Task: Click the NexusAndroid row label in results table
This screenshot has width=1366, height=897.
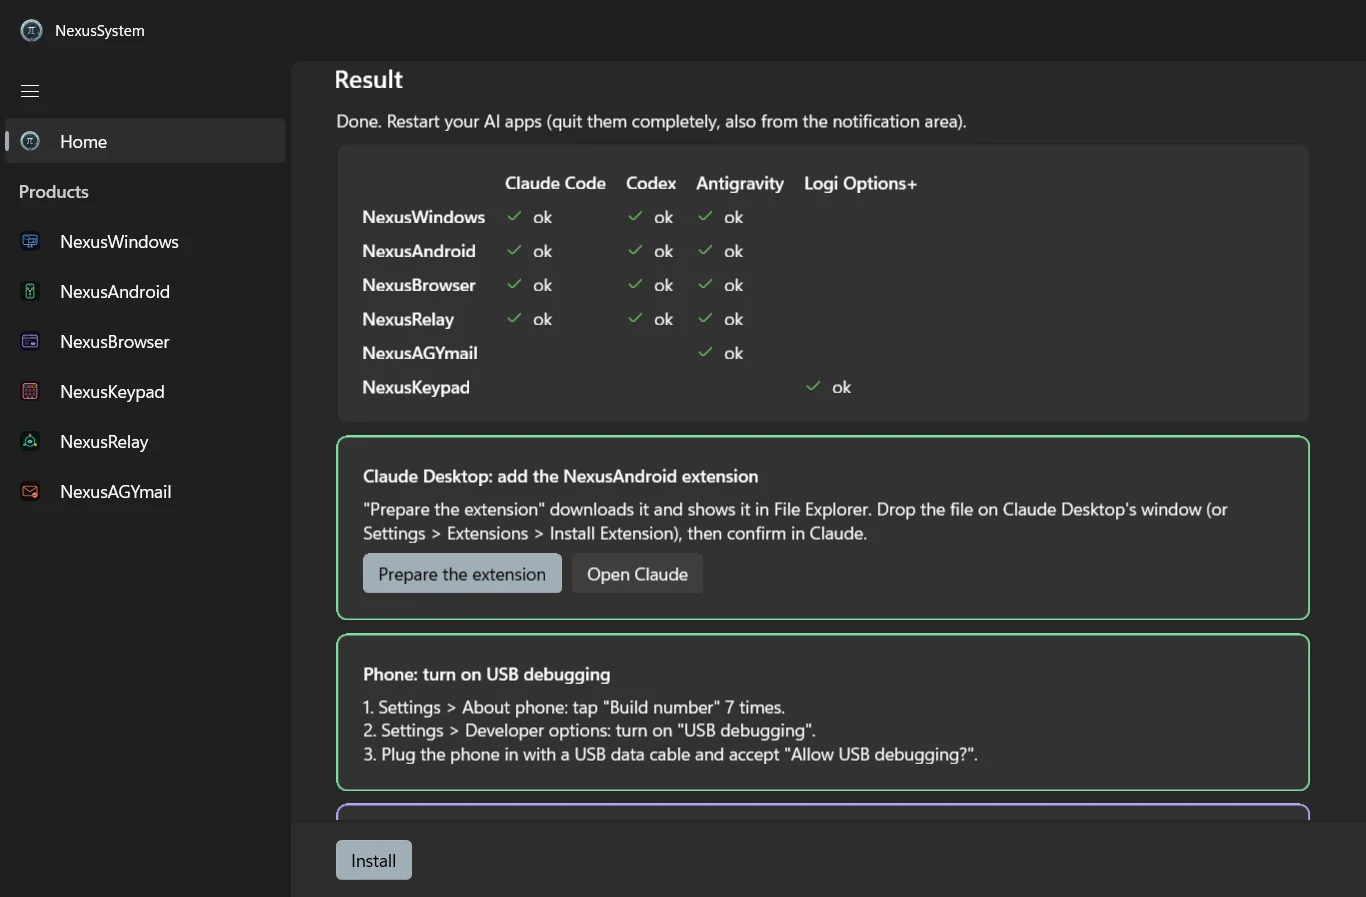Action: 419,251
